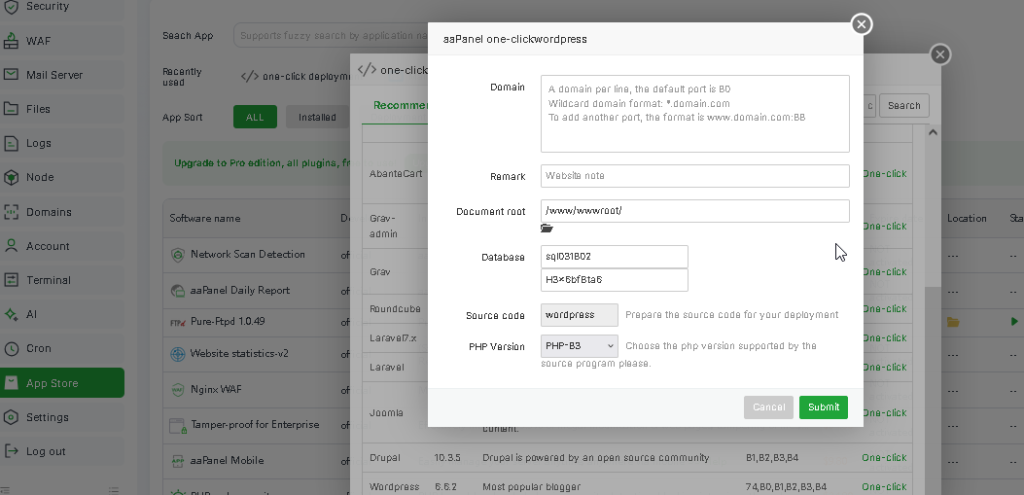Screen dimensions: 1024x495
Task: Close the one-click wordpress dialog
Action: (x=861, y=25)
